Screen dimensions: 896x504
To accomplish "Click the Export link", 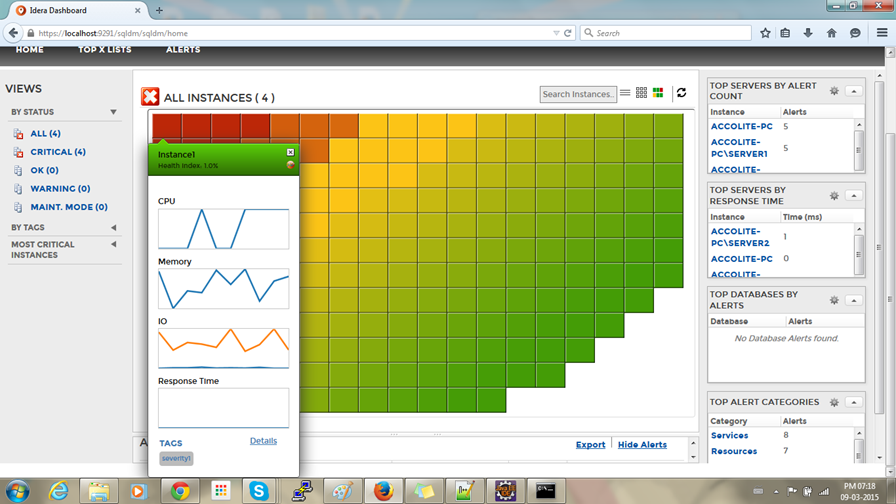I will pos(590,445).
